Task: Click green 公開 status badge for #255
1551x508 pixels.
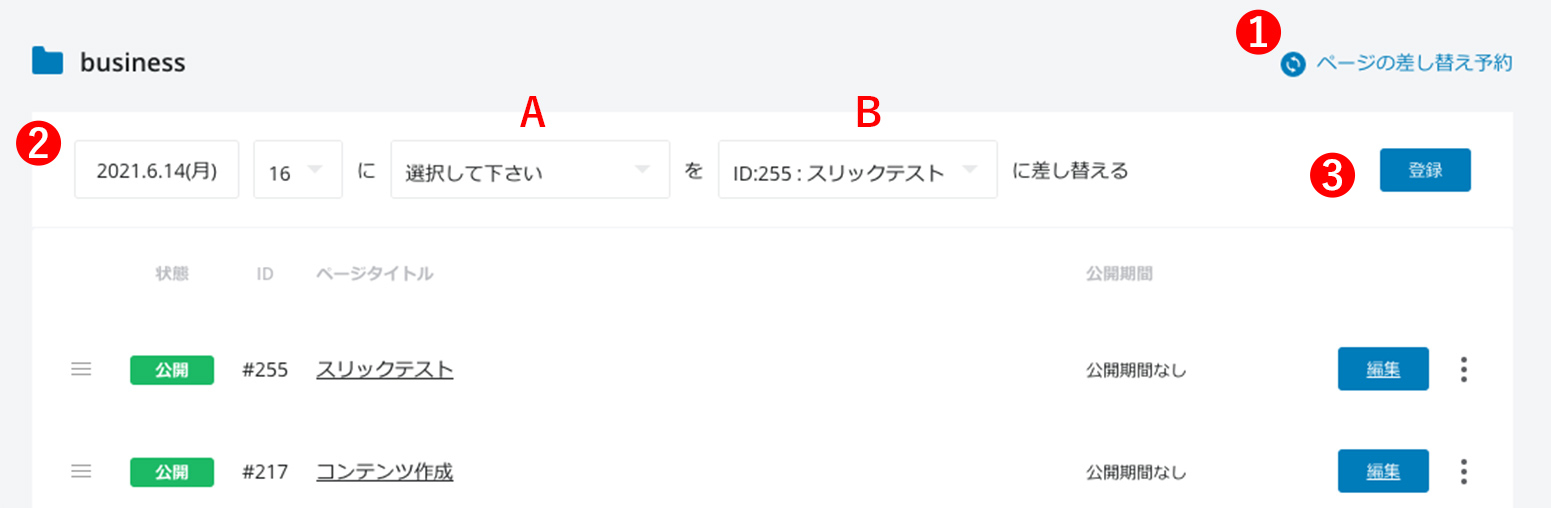Action: tap(172, 370)
